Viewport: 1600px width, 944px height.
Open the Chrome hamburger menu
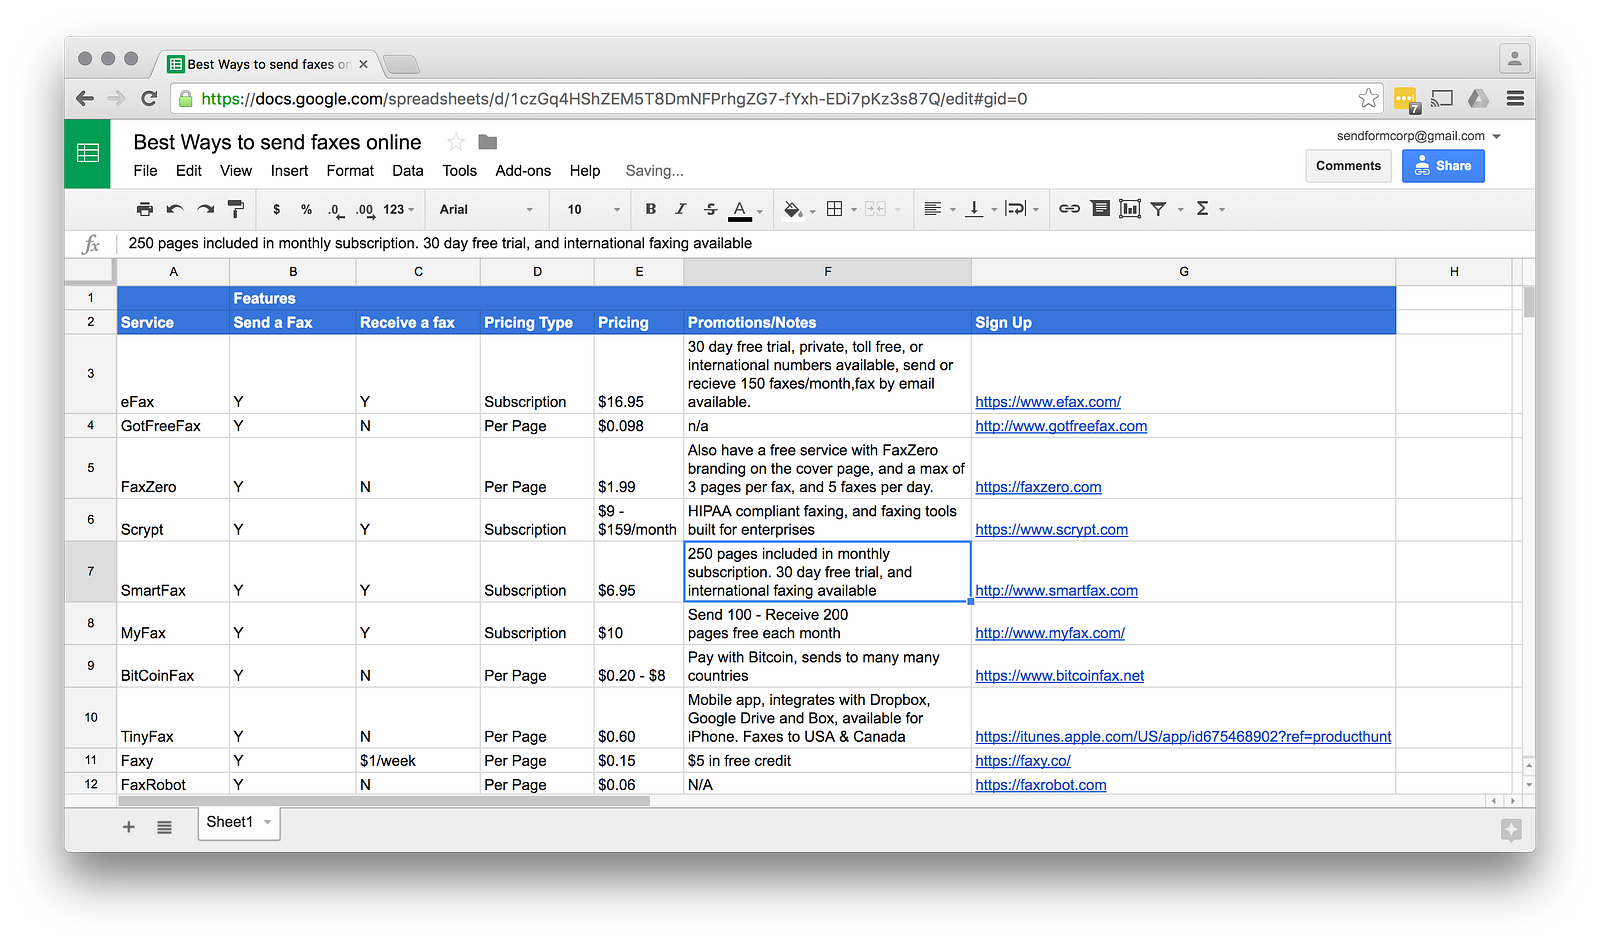pyautogui.click(x=1515, y=98)
